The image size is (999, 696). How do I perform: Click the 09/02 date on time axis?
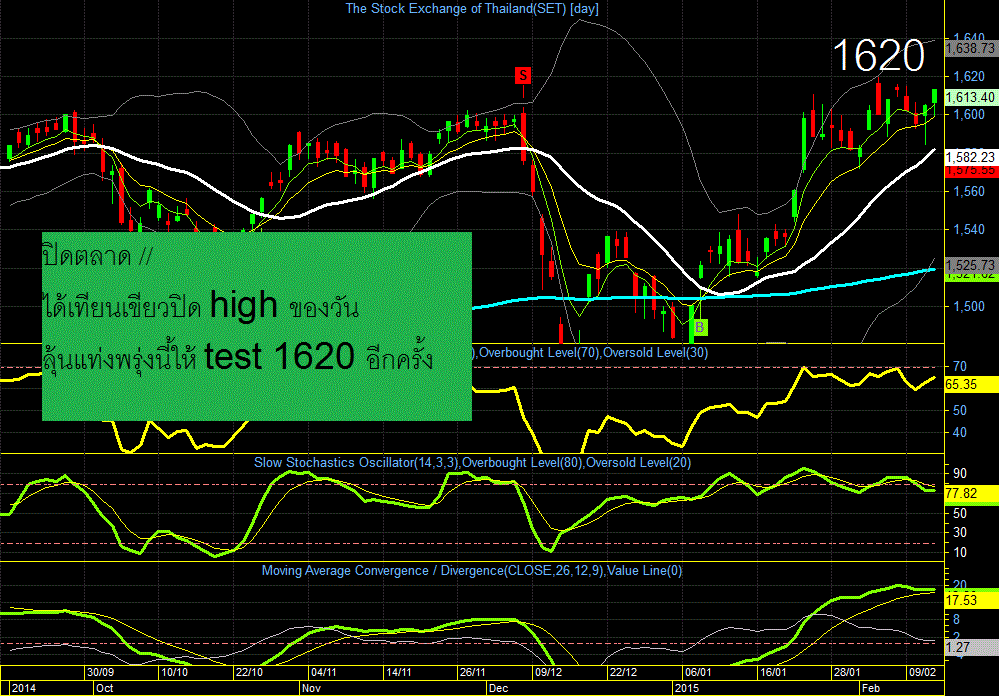click(923, 672)
